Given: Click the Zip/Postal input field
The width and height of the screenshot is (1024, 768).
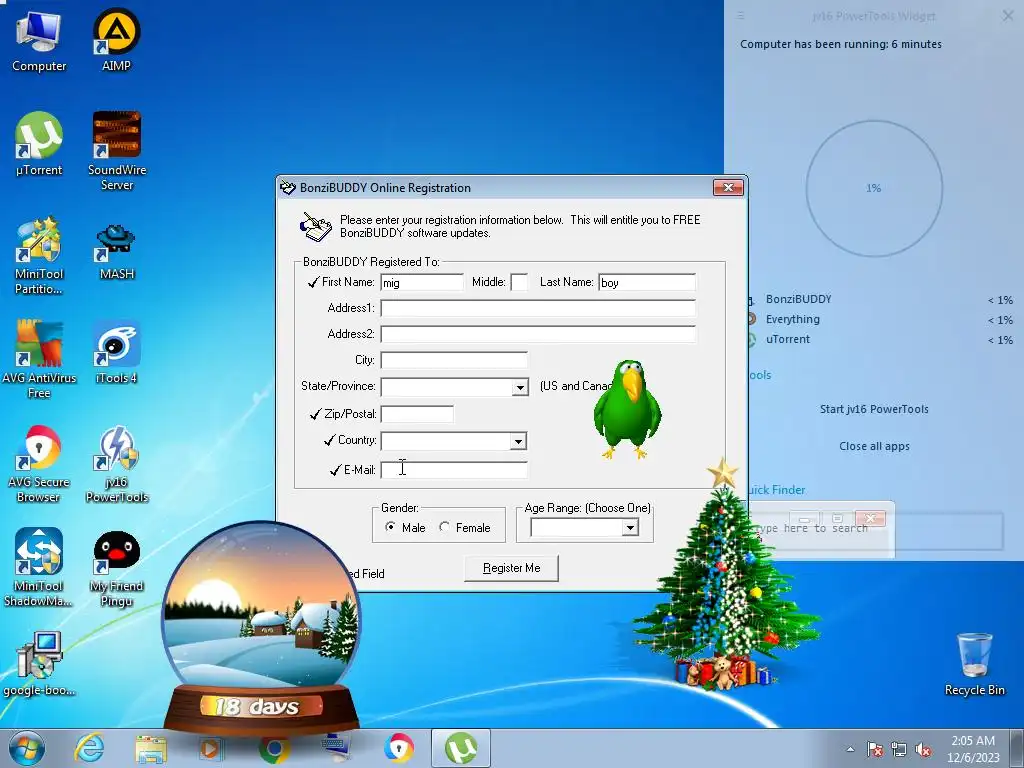Looking at the screenshot, I should point(417,414).
